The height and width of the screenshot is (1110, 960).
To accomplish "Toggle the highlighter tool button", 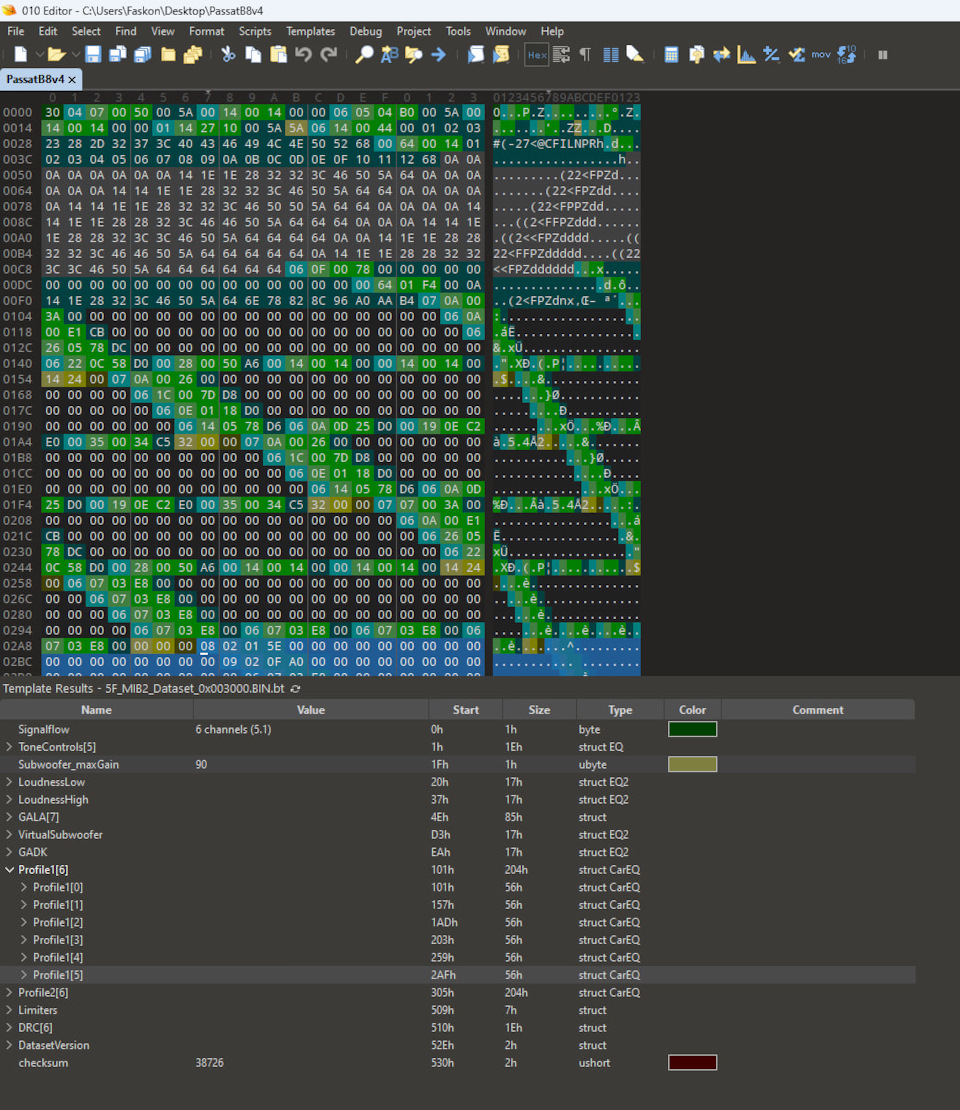I will (635, 55).
